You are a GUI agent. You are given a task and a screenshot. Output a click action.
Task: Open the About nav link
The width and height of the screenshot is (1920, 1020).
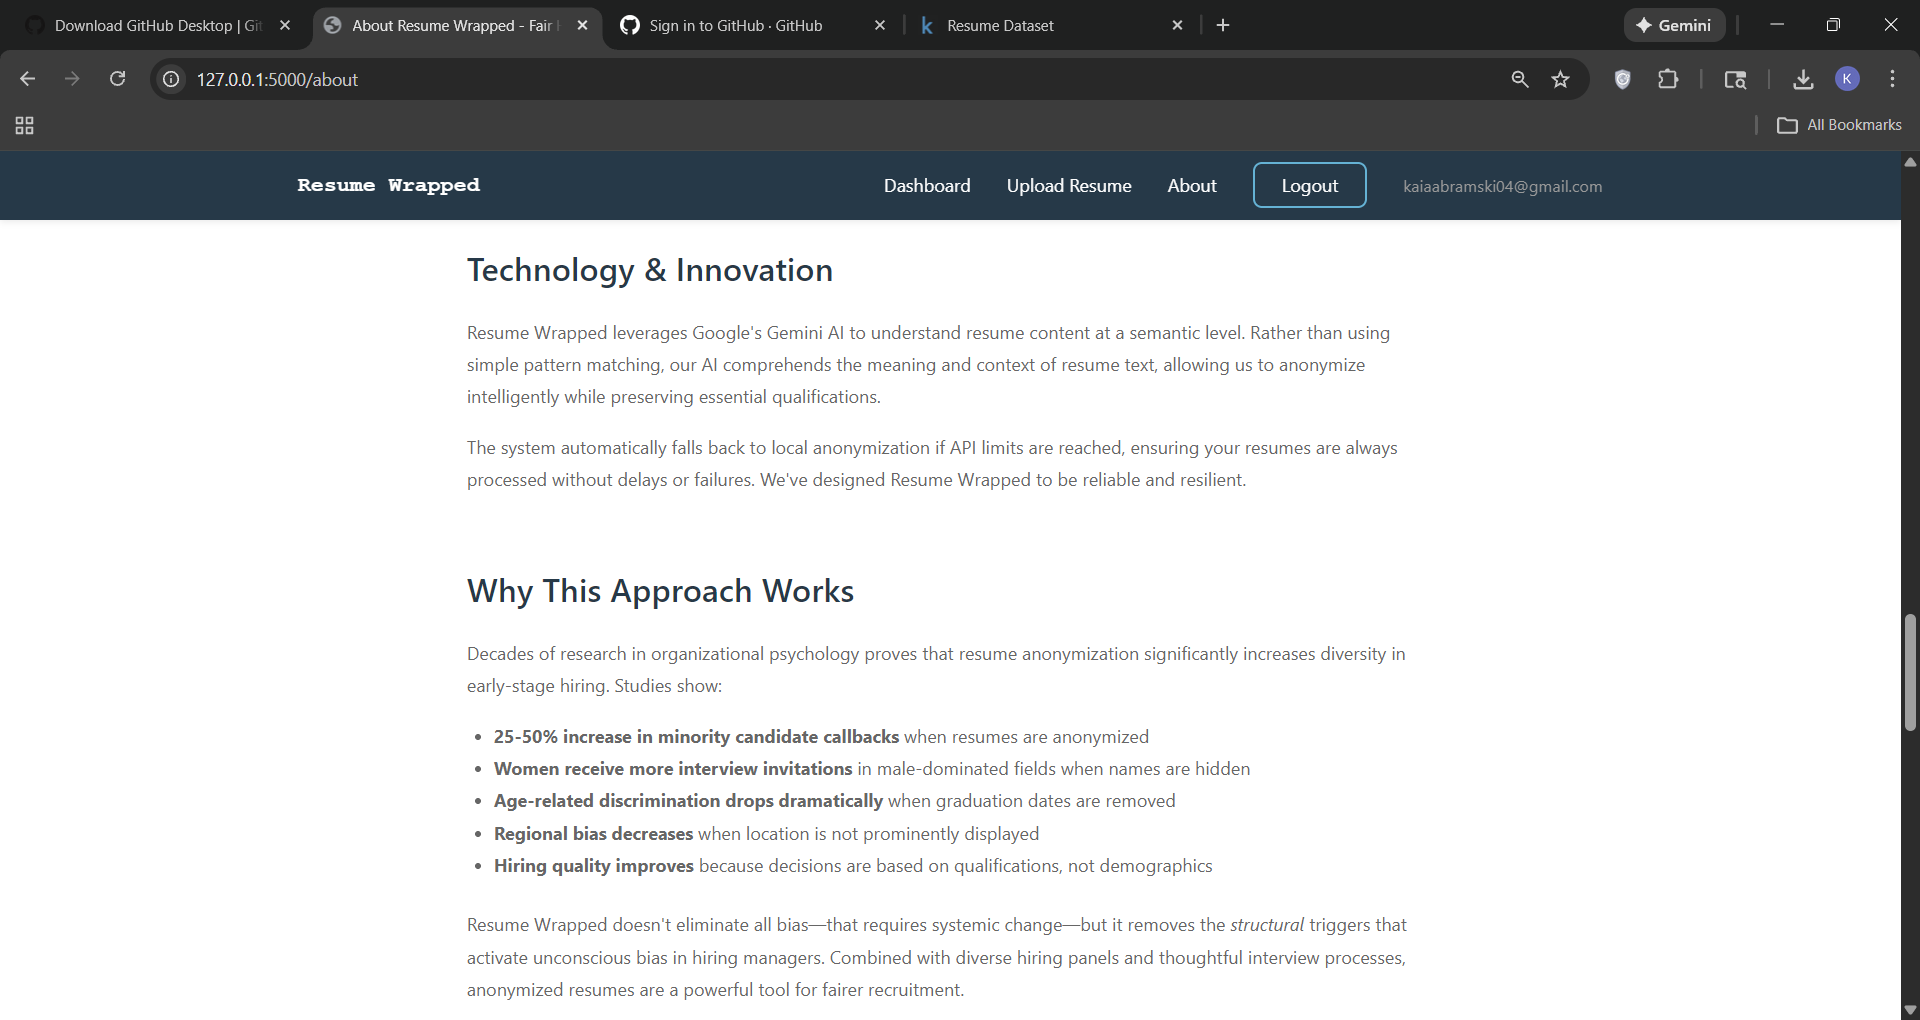pyautogui.click(x=1192, y=186)
